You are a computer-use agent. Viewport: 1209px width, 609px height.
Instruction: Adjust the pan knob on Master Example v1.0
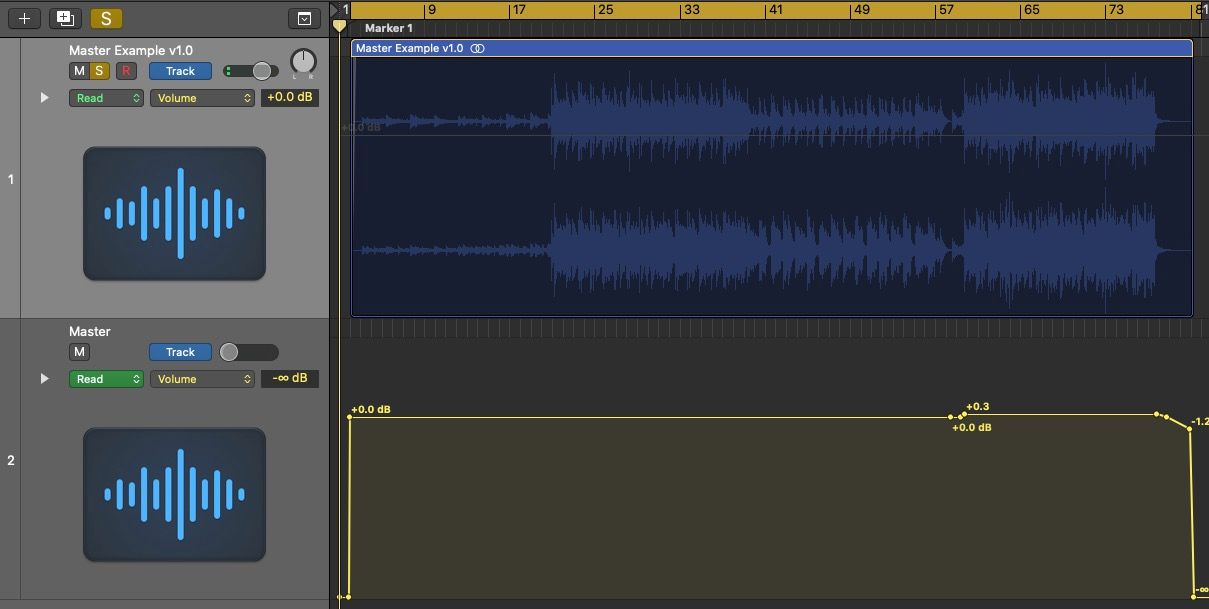coord(303,62)
